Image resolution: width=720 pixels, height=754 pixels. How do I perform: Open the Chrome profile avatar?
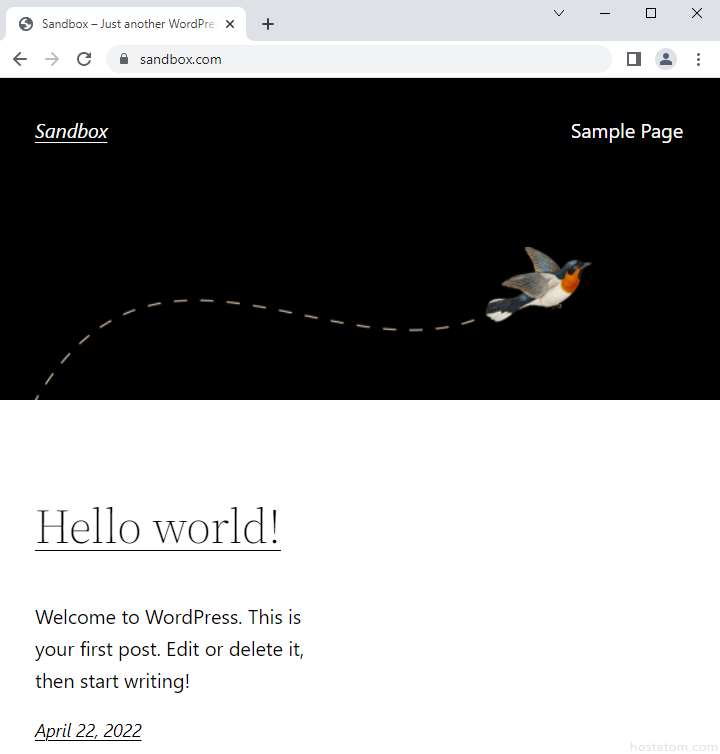(x=666, y=59)
